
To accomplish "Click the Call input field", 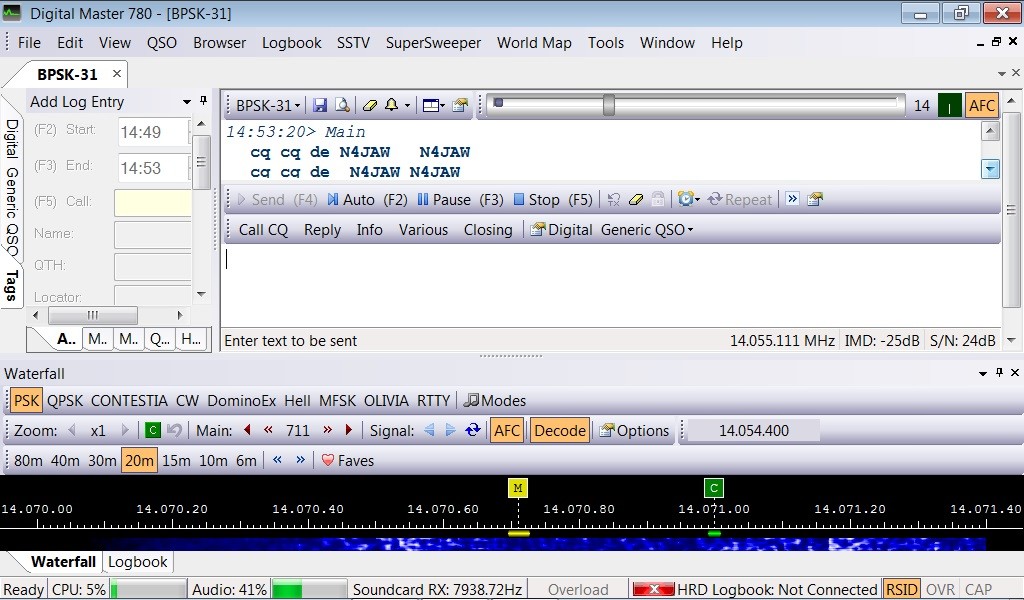I will point(153,202).
